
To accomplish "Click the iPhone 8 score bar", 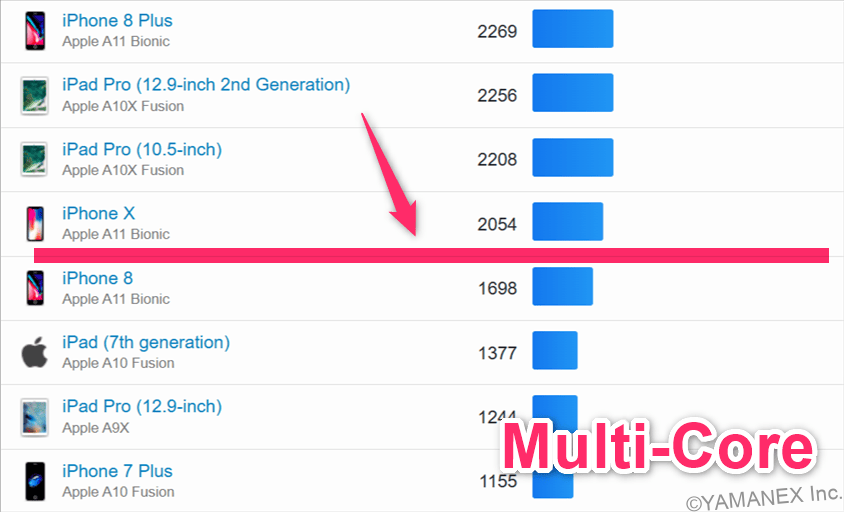I will [x=562, y=286].
